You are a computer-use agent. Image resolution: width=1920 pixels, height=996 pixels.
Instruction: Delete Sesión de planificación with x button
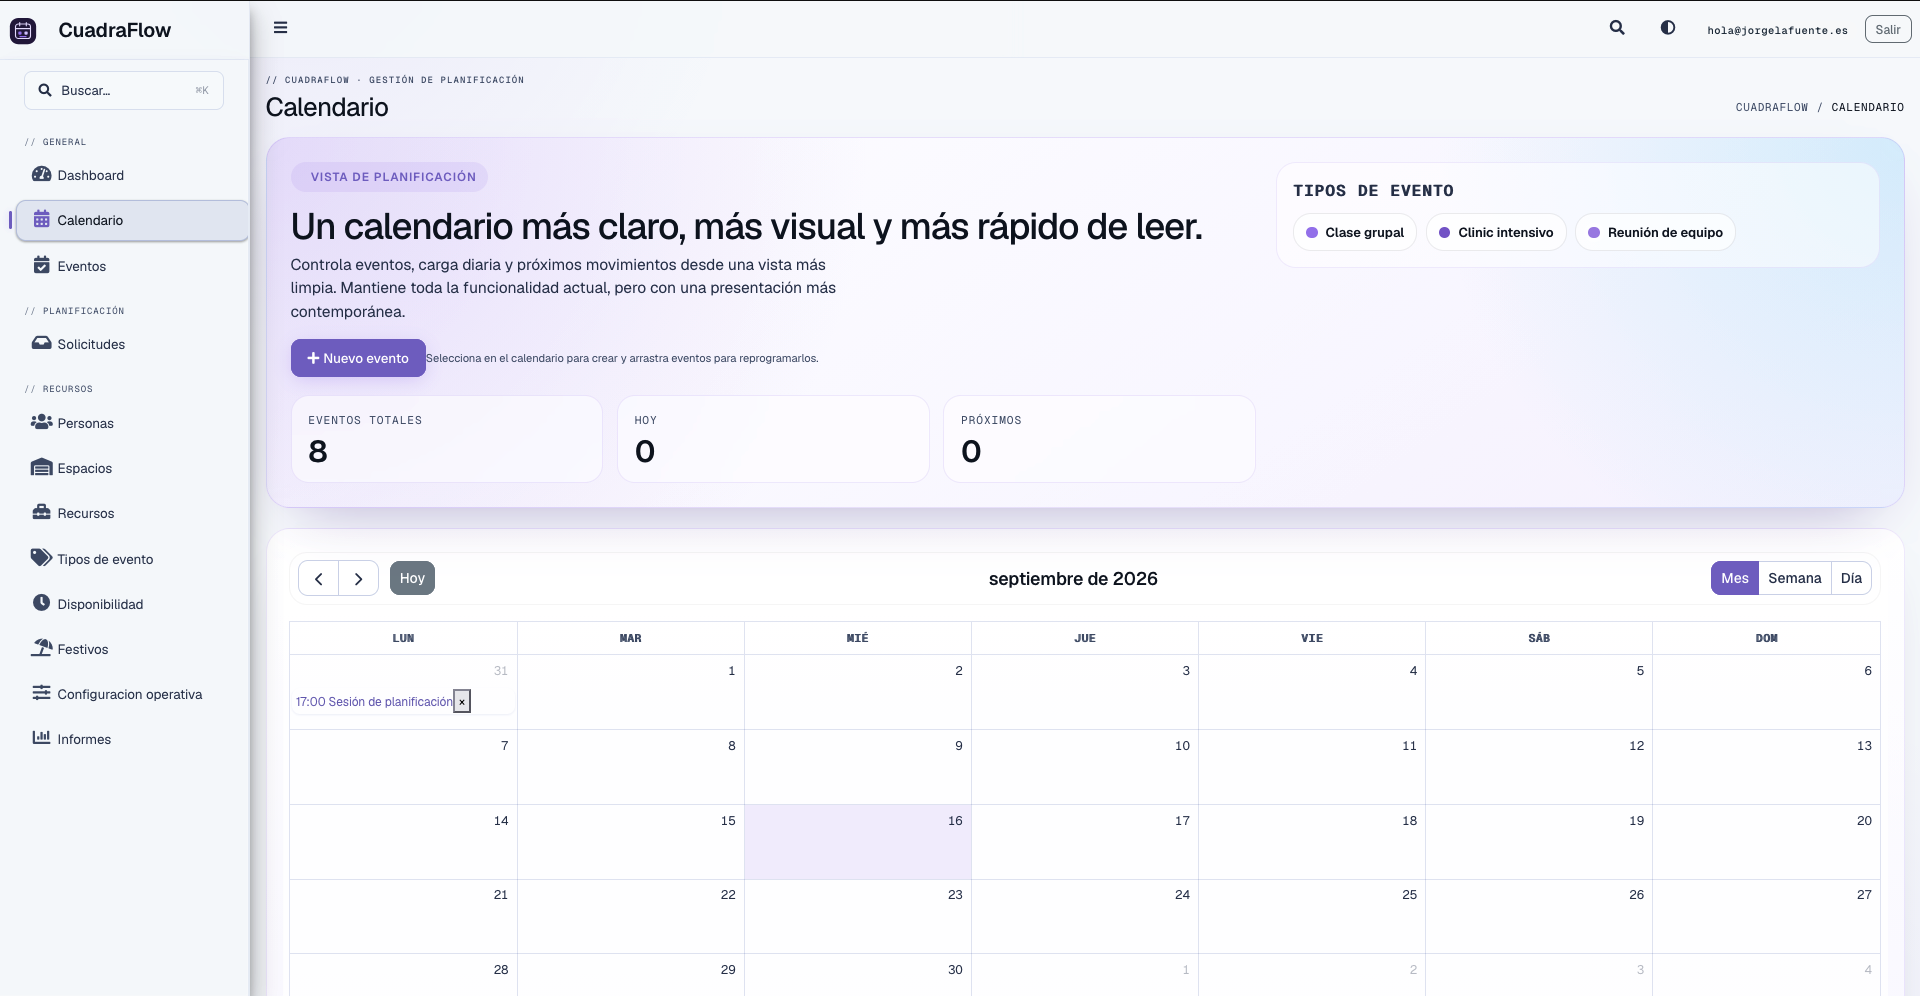point(462,702)
